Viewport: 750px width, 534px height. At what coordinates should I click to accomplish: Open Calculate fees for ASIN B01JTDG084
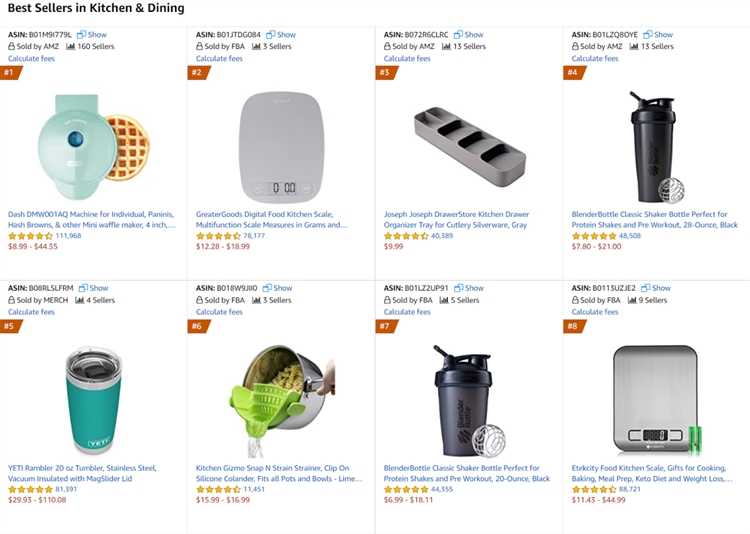(x=219, y=58)
